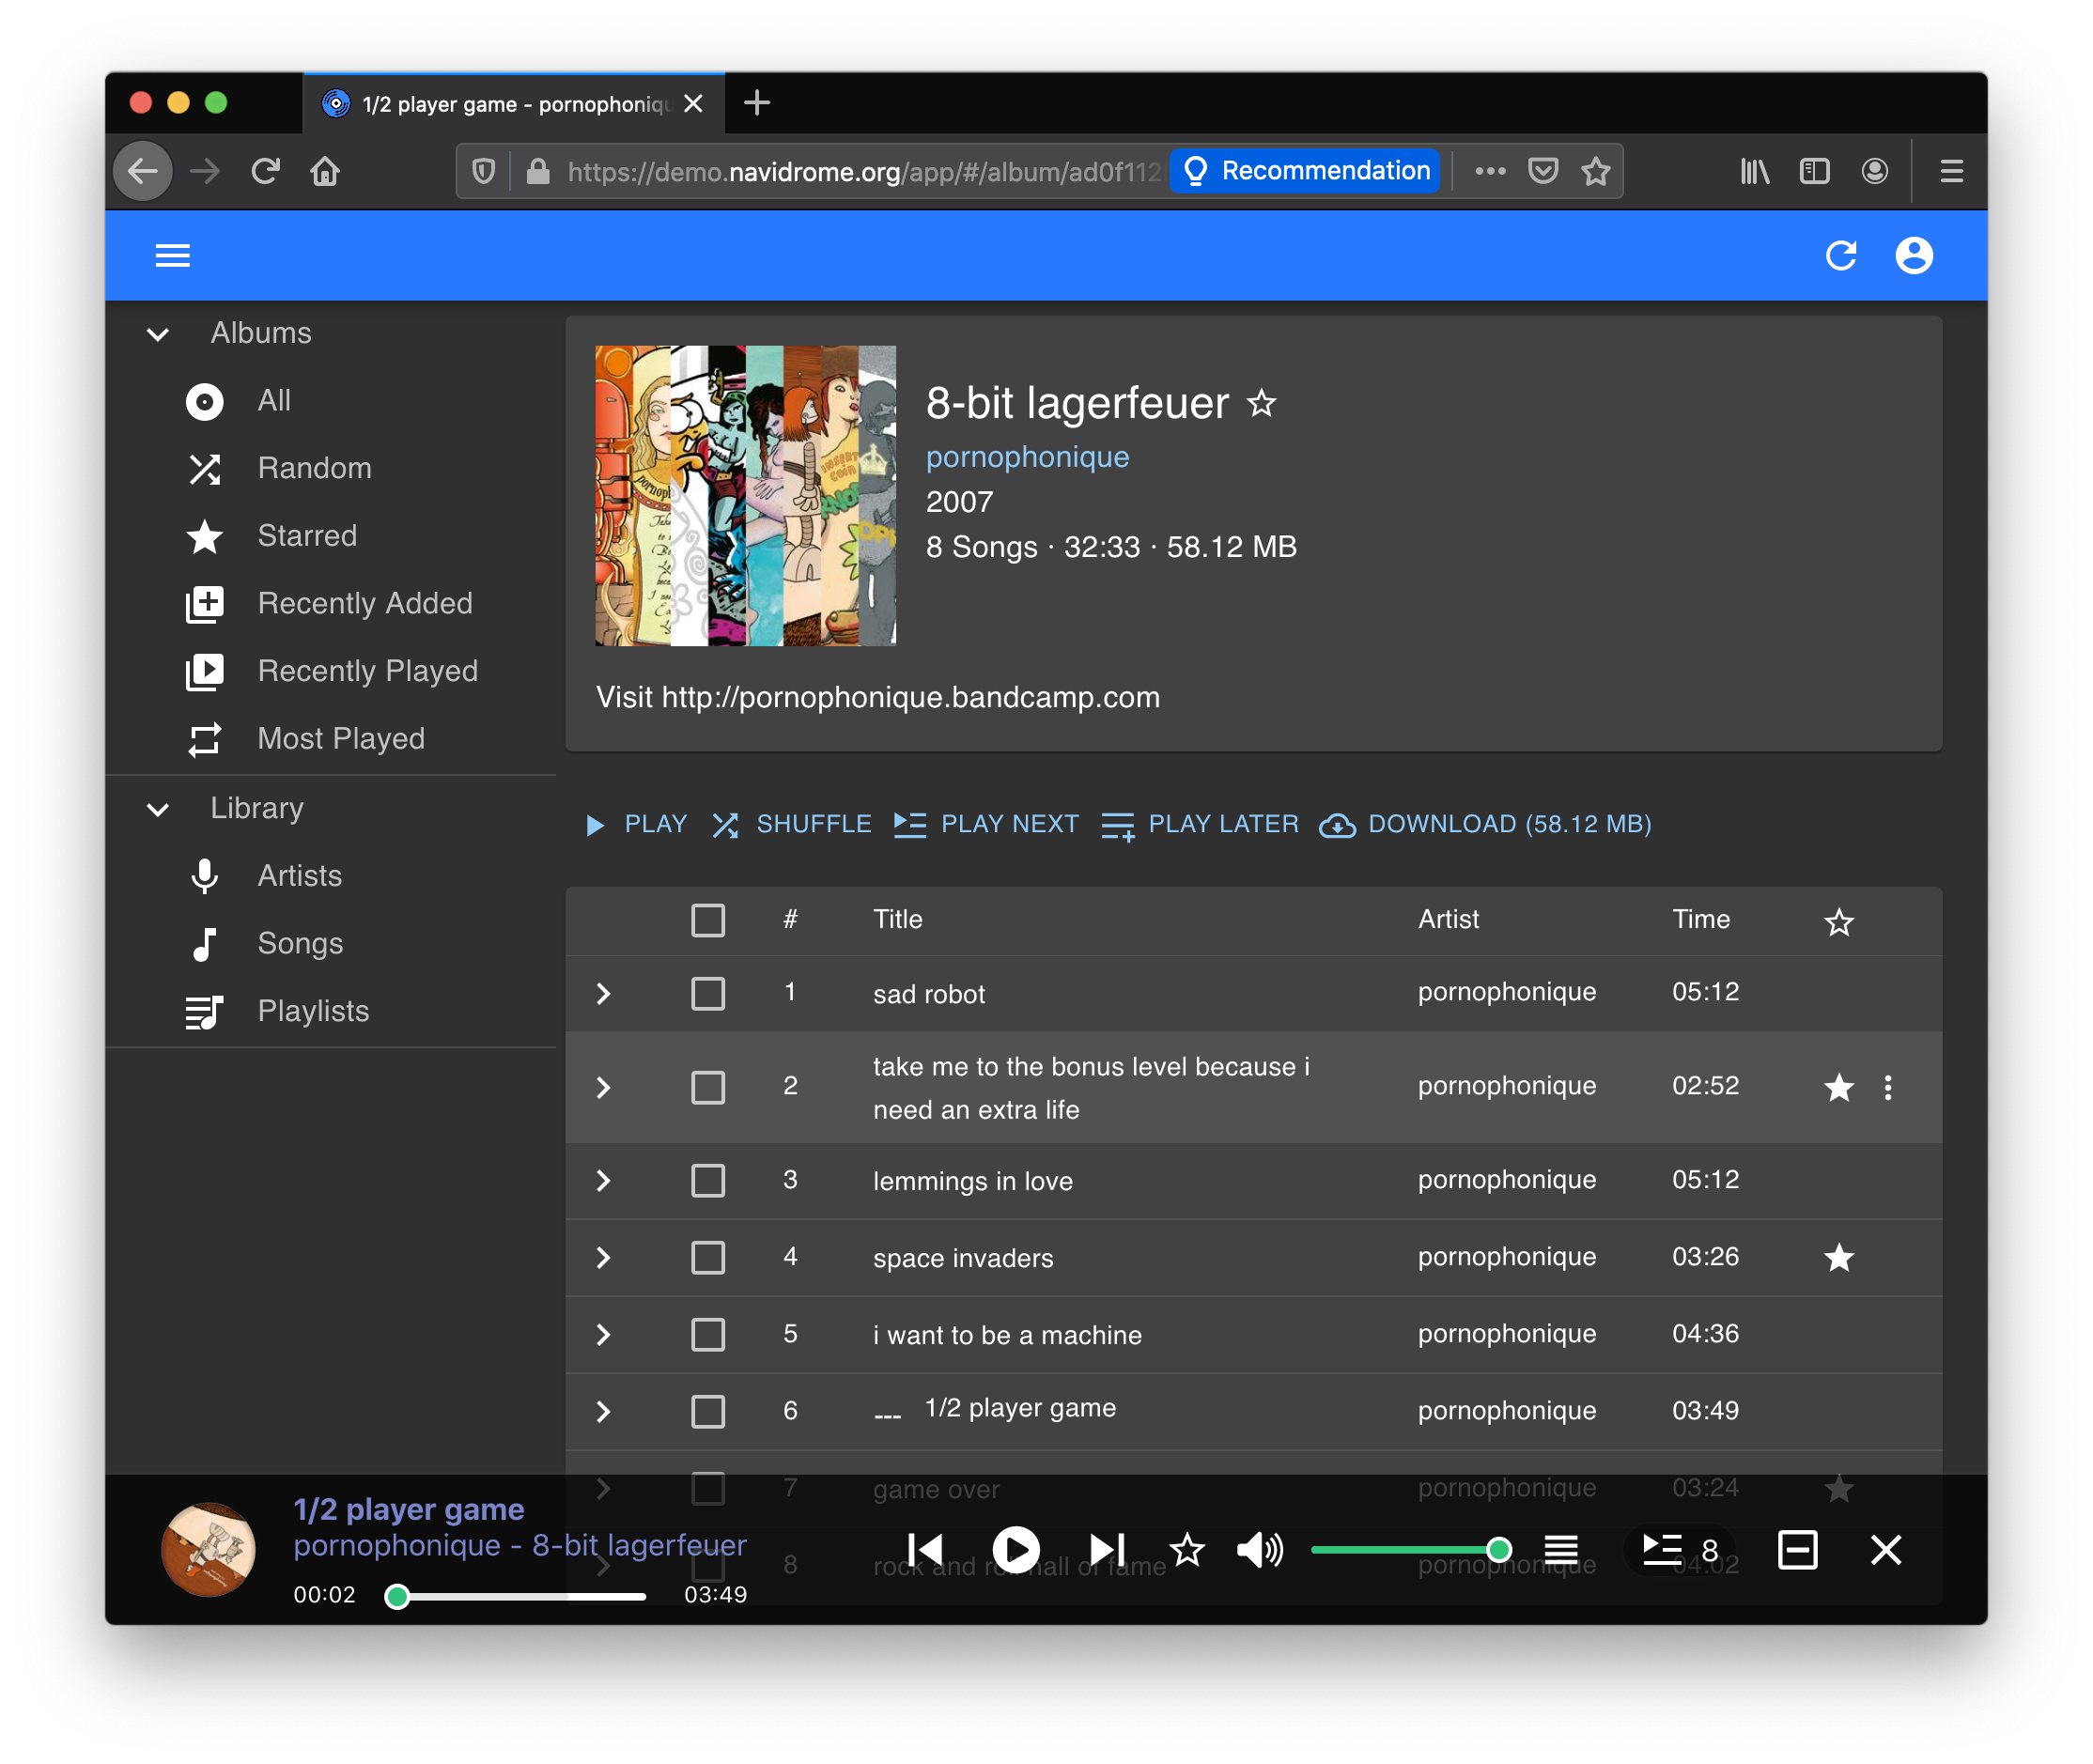Go to Playlists in Library

pyautogui.click(x=330, y=1011)
